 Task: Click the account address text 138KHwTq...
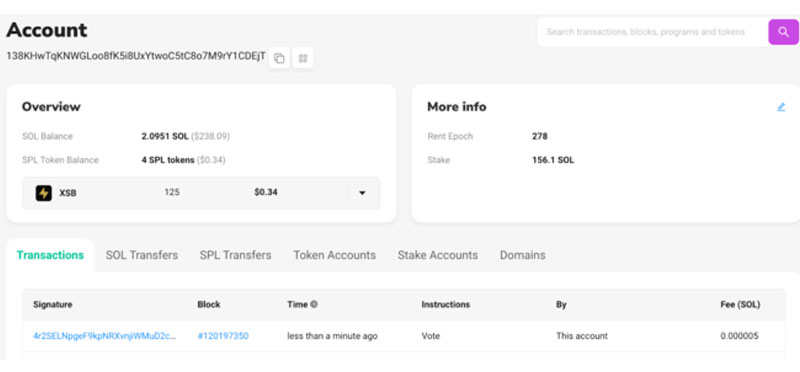coord(136,56)
